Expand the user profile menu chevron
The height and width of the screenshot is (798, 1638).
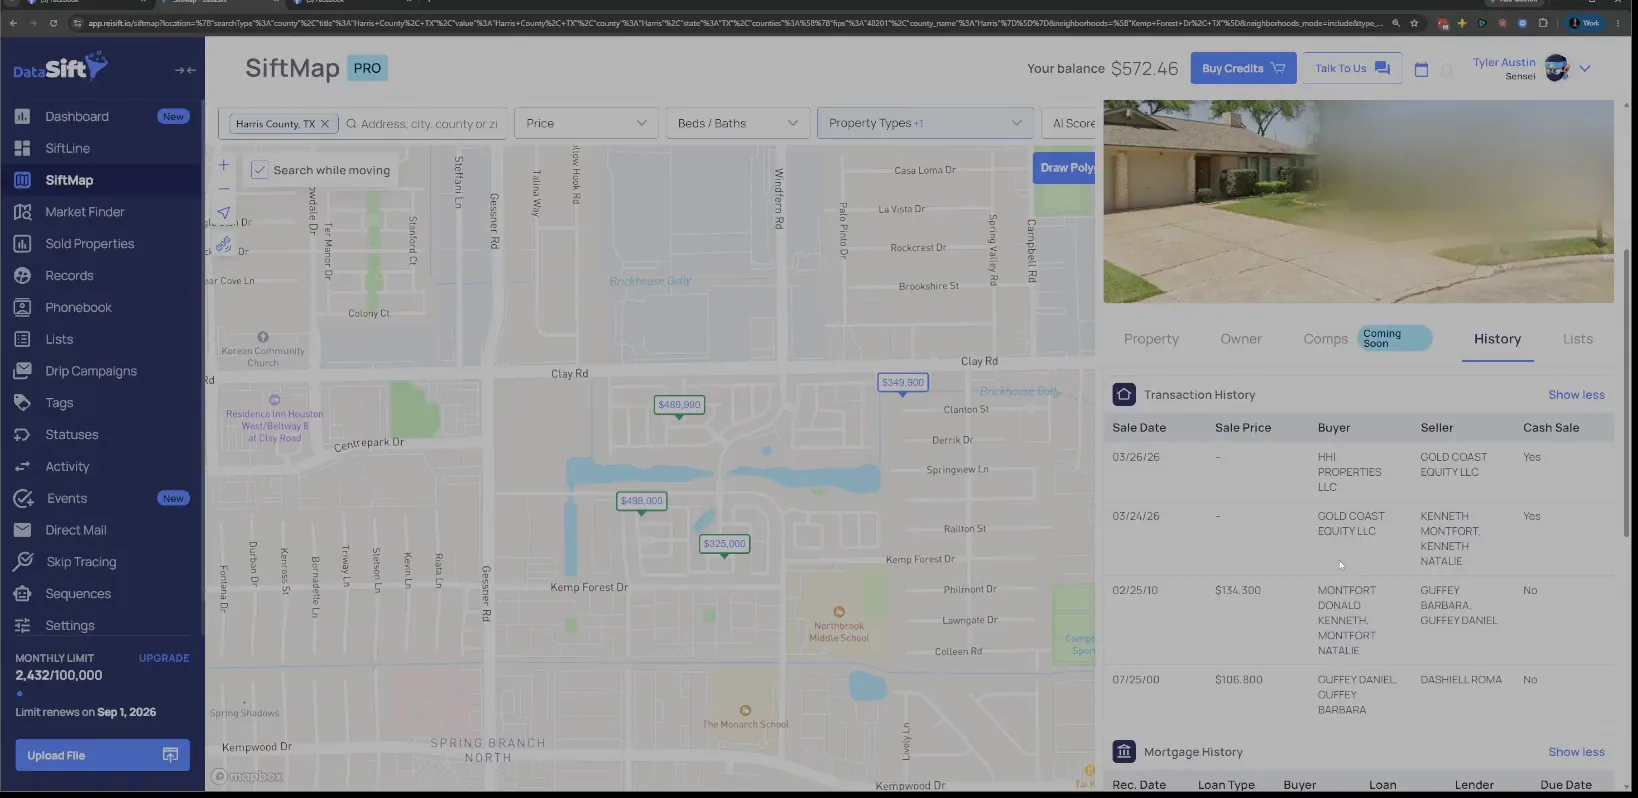(x=1585, y=69)
